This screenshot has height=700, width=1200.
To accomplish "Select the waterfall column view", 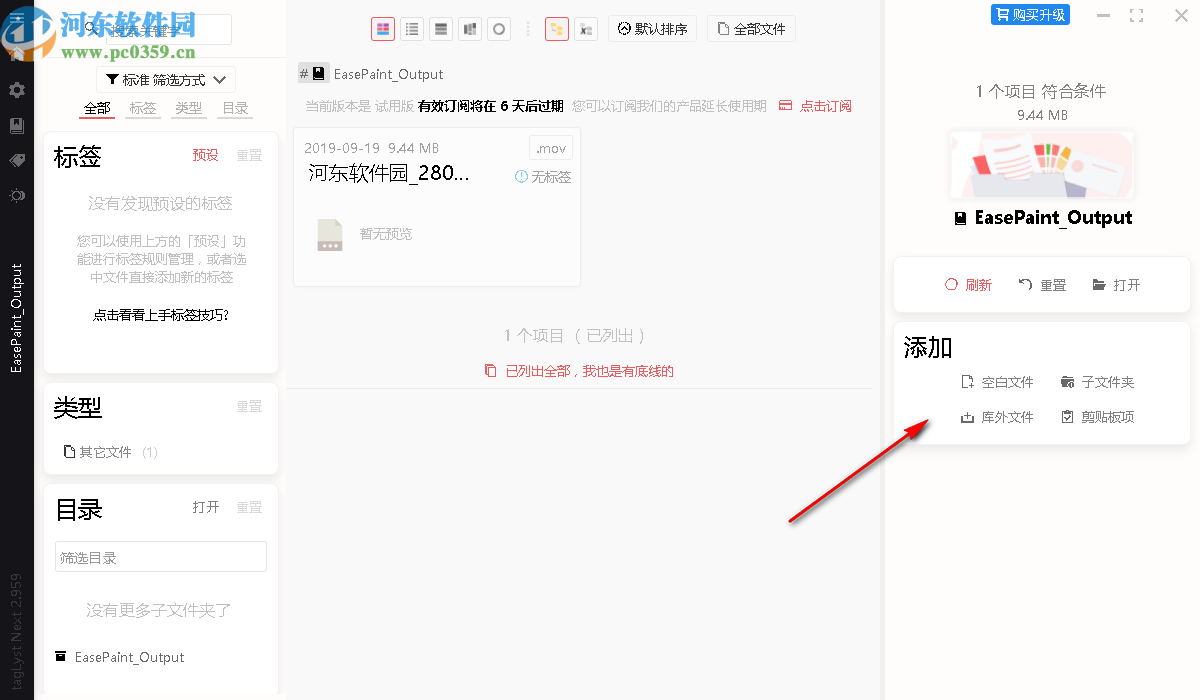I will (469, 29).
